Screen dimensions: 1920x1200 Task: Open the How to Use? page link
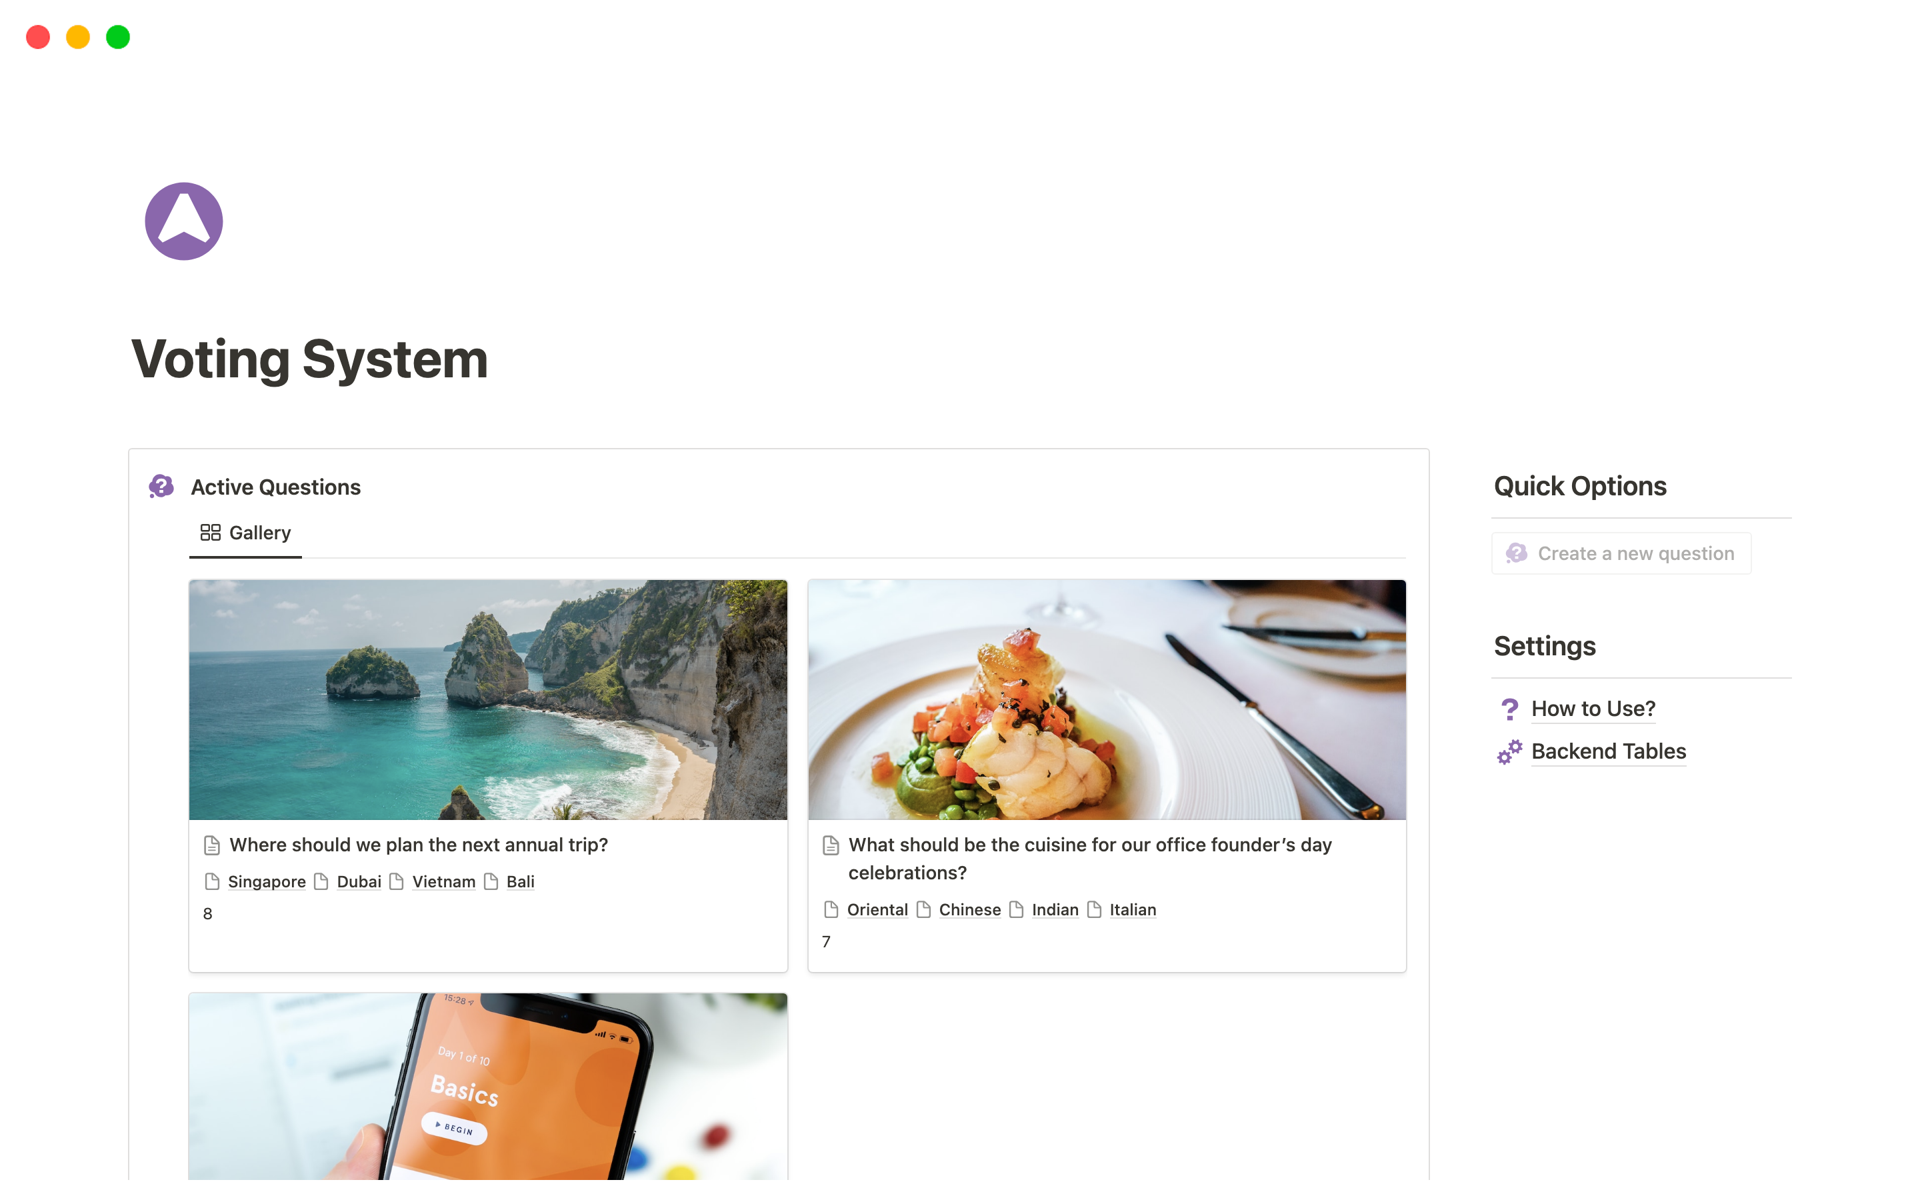1593,709
